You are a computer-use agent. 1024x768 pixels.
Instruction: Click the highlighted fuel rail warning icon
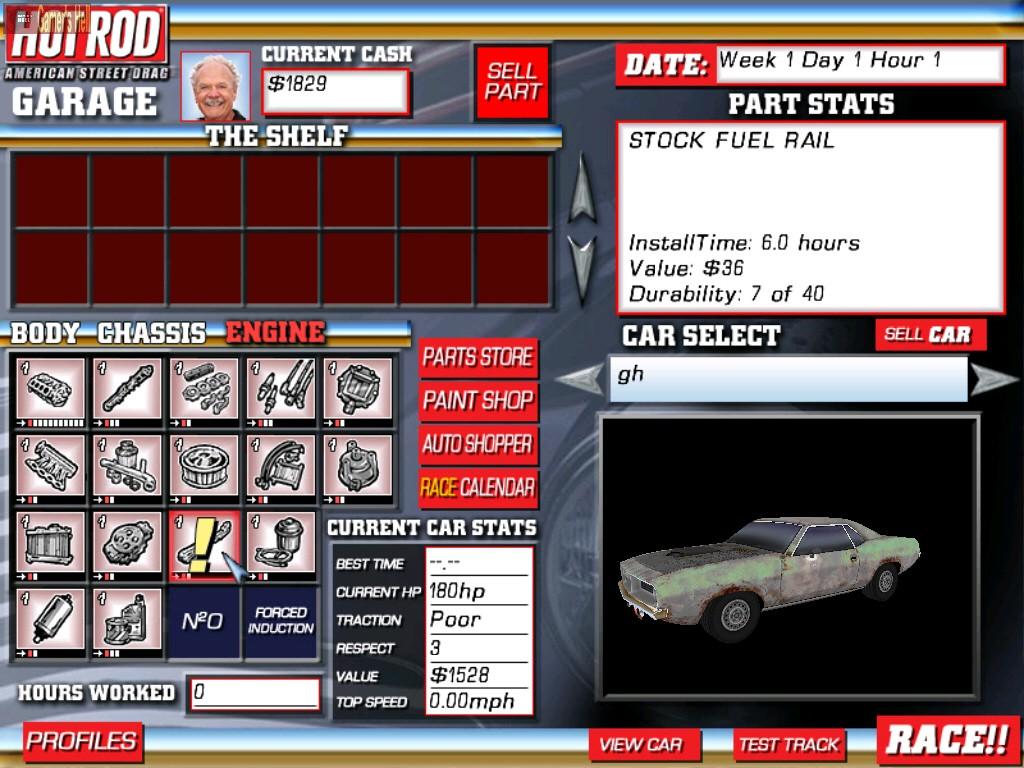pos(204,544)
